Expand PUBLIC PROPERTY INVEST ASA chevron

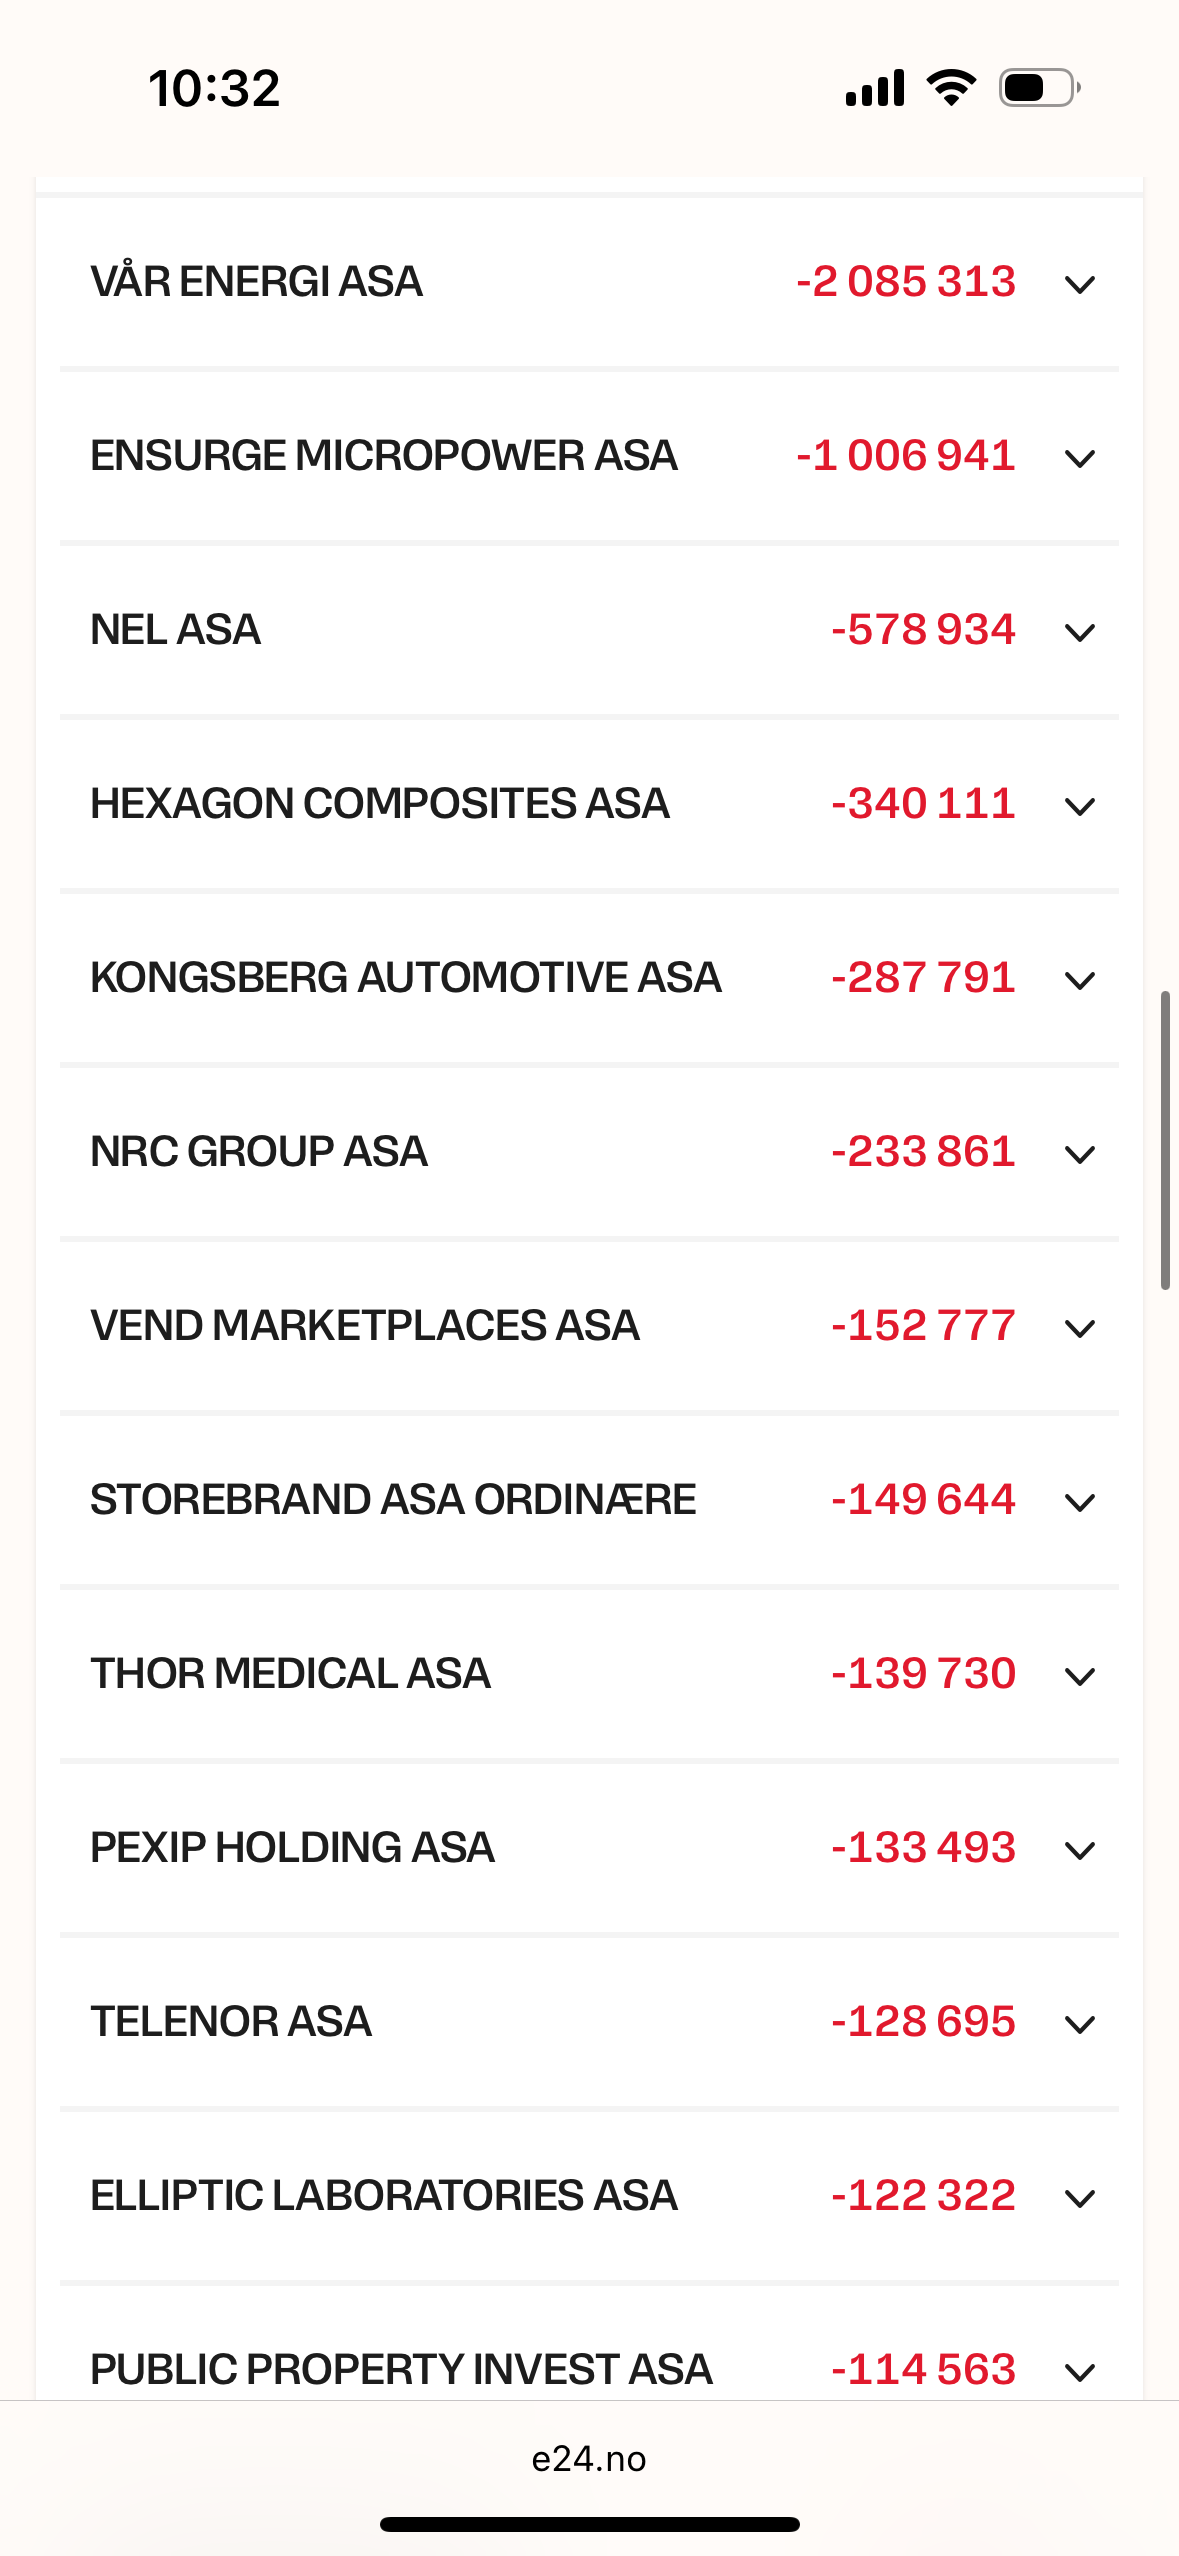point(1080,2372)
